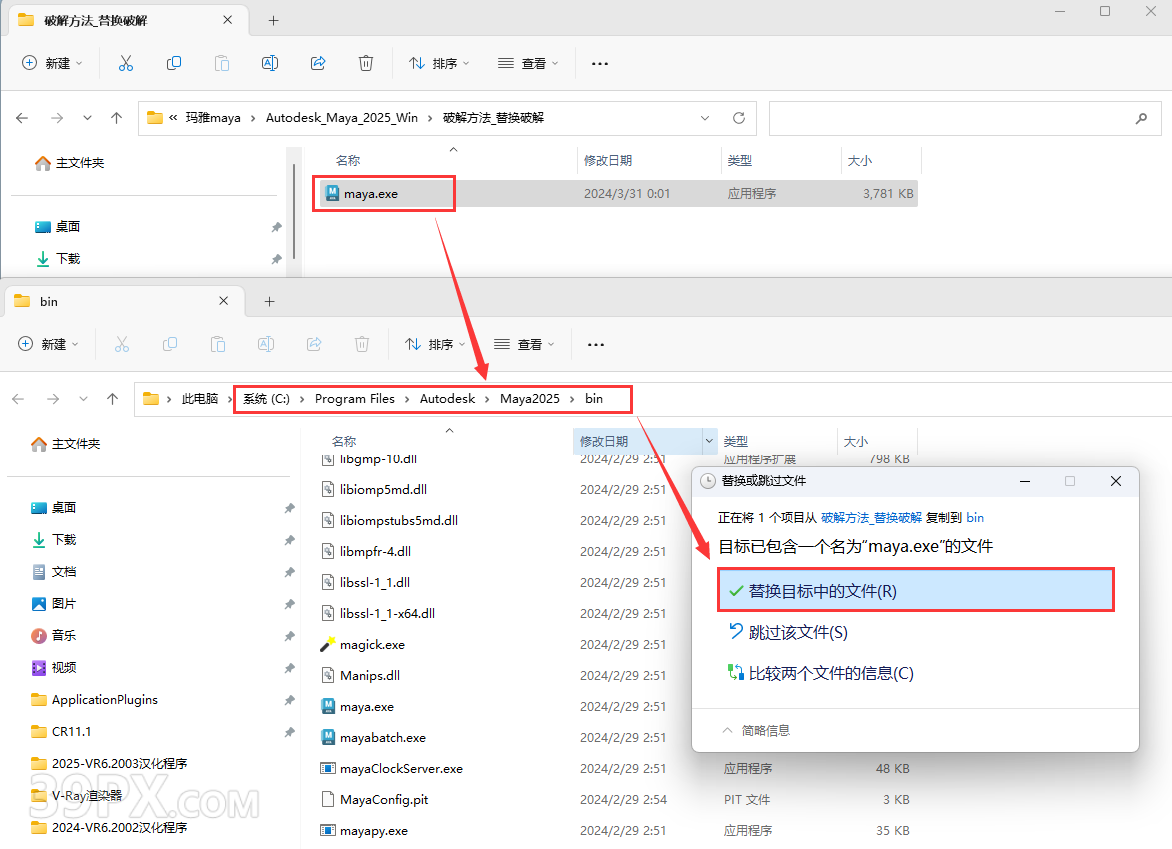Click Program Files breadcrumb in bin window
This screenshot has height=849, width=1172.
tap(354, 399)
